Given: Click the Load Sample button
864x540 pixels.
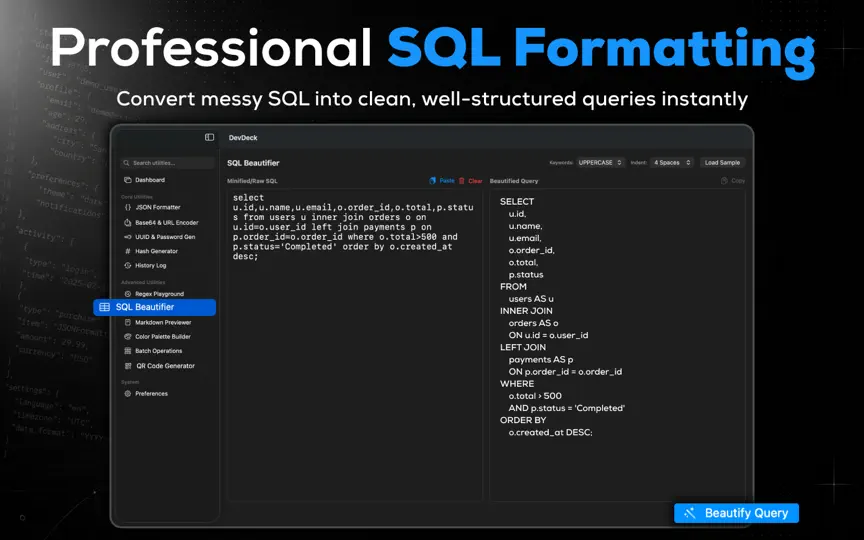Looking at the screenshot, I should point(722,163).
